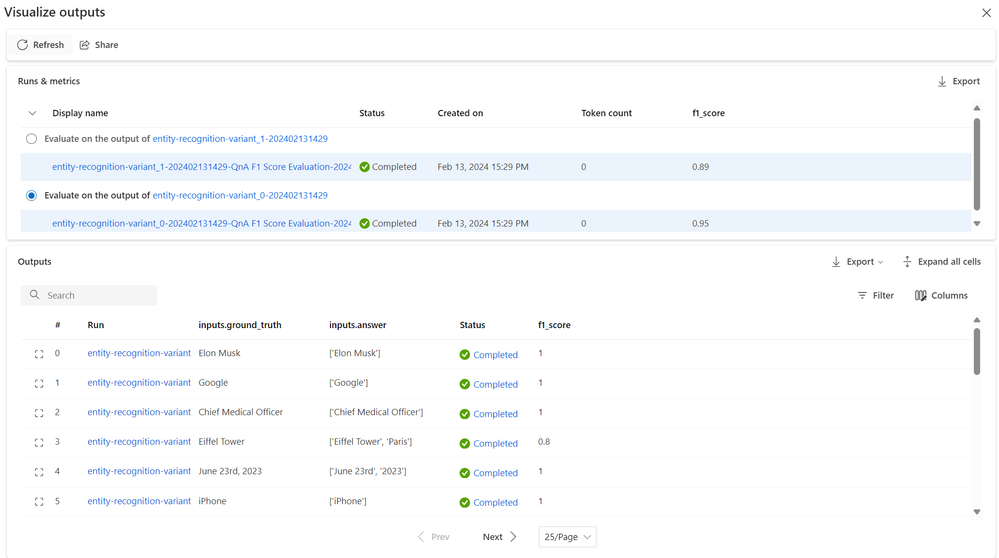
Task: Open entity-recognition-variant_0-202402131429 link
Action: (240, 196)
